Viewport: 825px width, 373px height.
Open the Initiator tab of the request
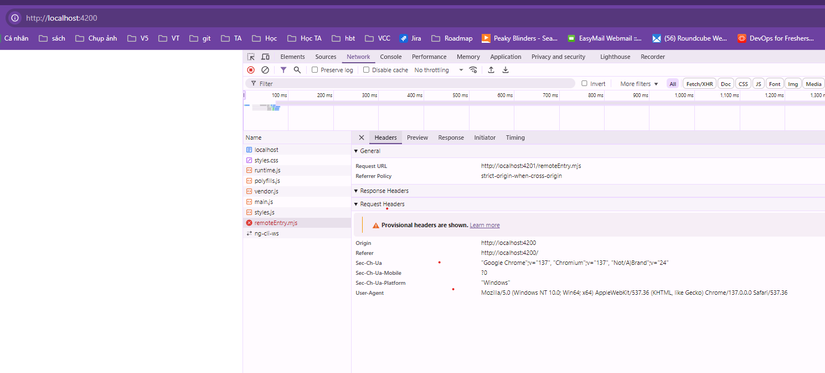pos(485,137)
